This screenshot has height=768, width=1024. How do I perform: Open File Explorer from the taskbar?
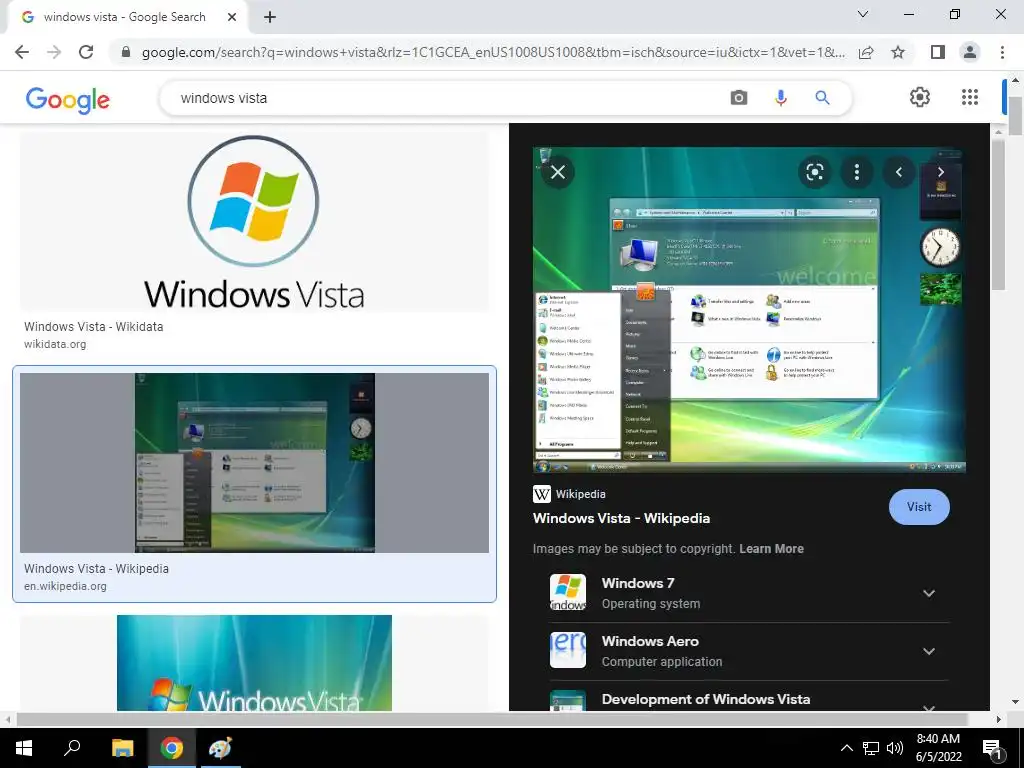coord(122,748)
